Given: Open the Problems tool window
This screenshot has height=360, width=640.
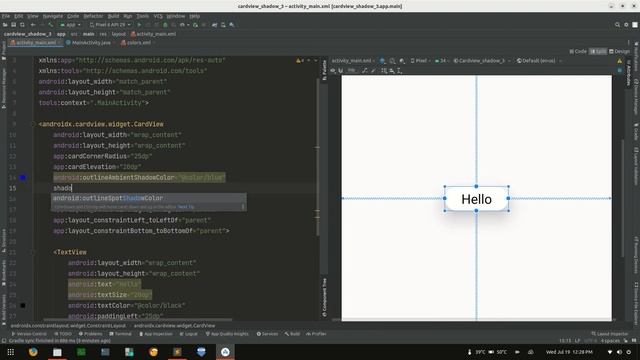Looking at the screenshot, I should pos(90,334).
